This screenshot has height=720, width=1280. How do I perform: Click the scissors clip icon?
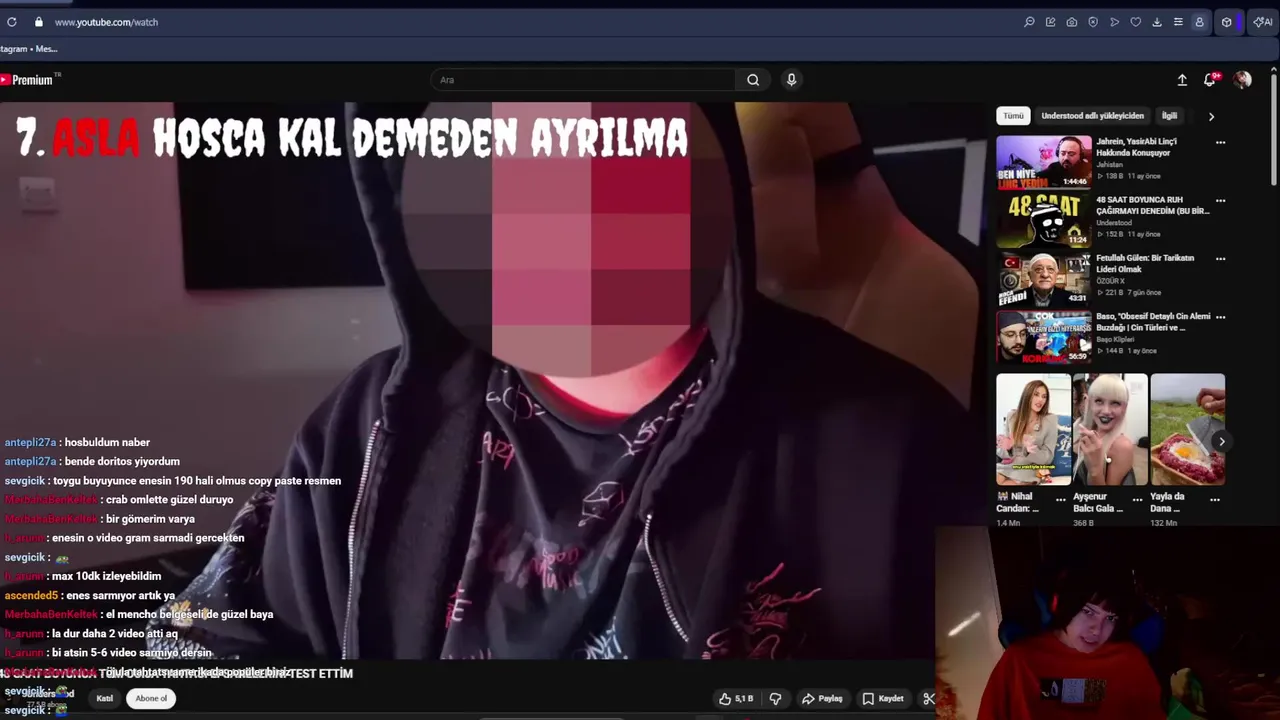point(928,699)
